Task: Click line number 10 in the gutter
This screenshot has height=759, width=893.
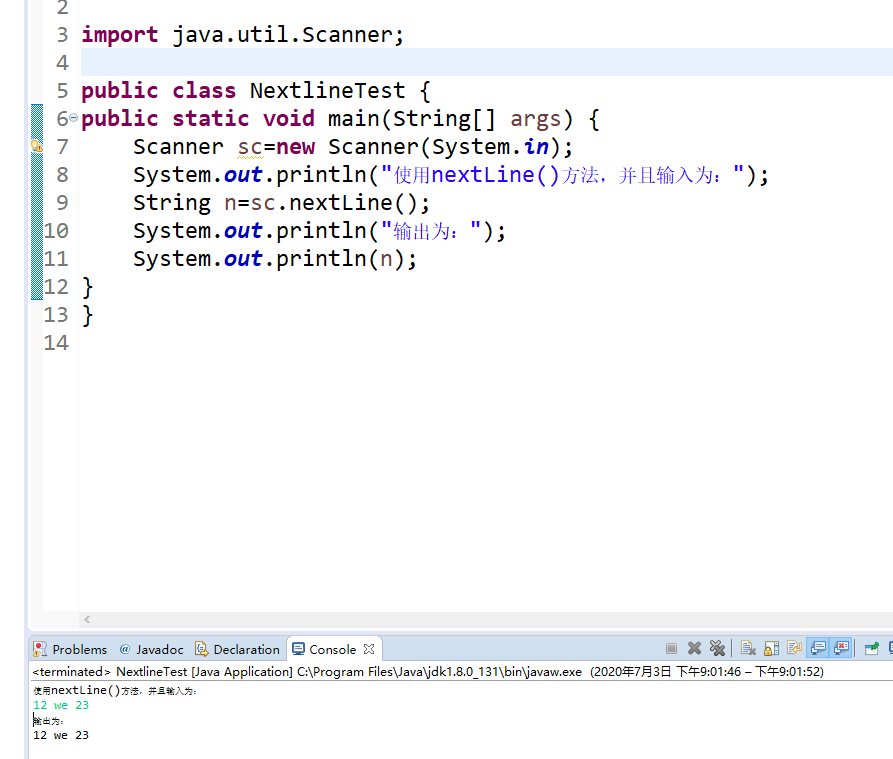Action: coord(56,231)
